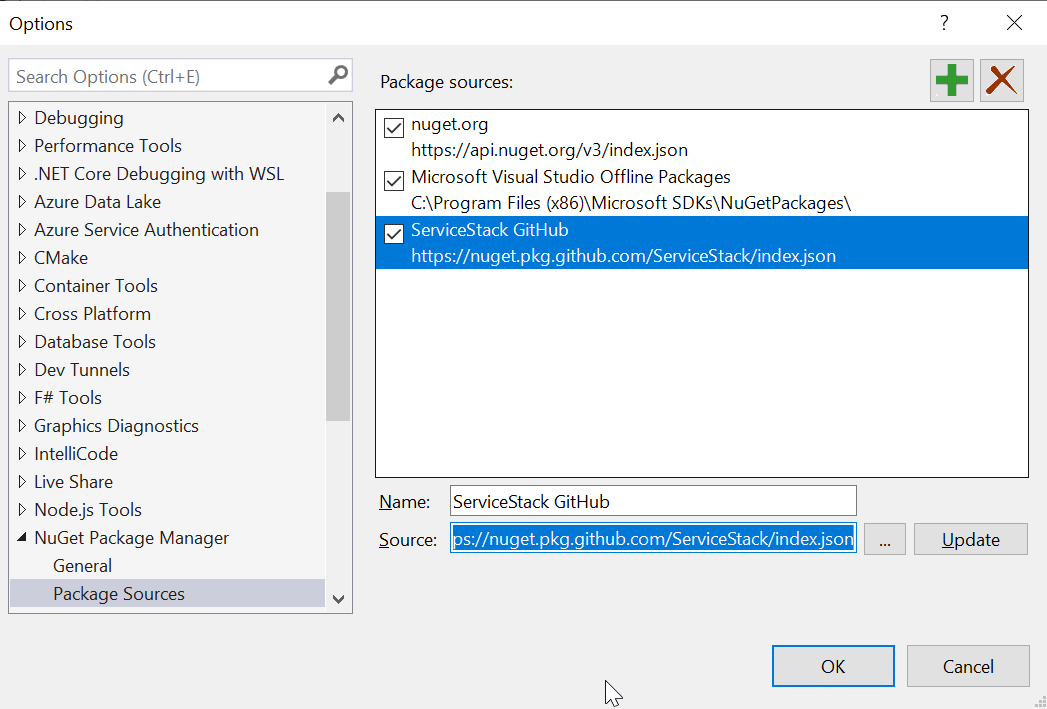Select the ServiceStack GitHub source row
Viewport: 1047px width, 709px height.
702,242
